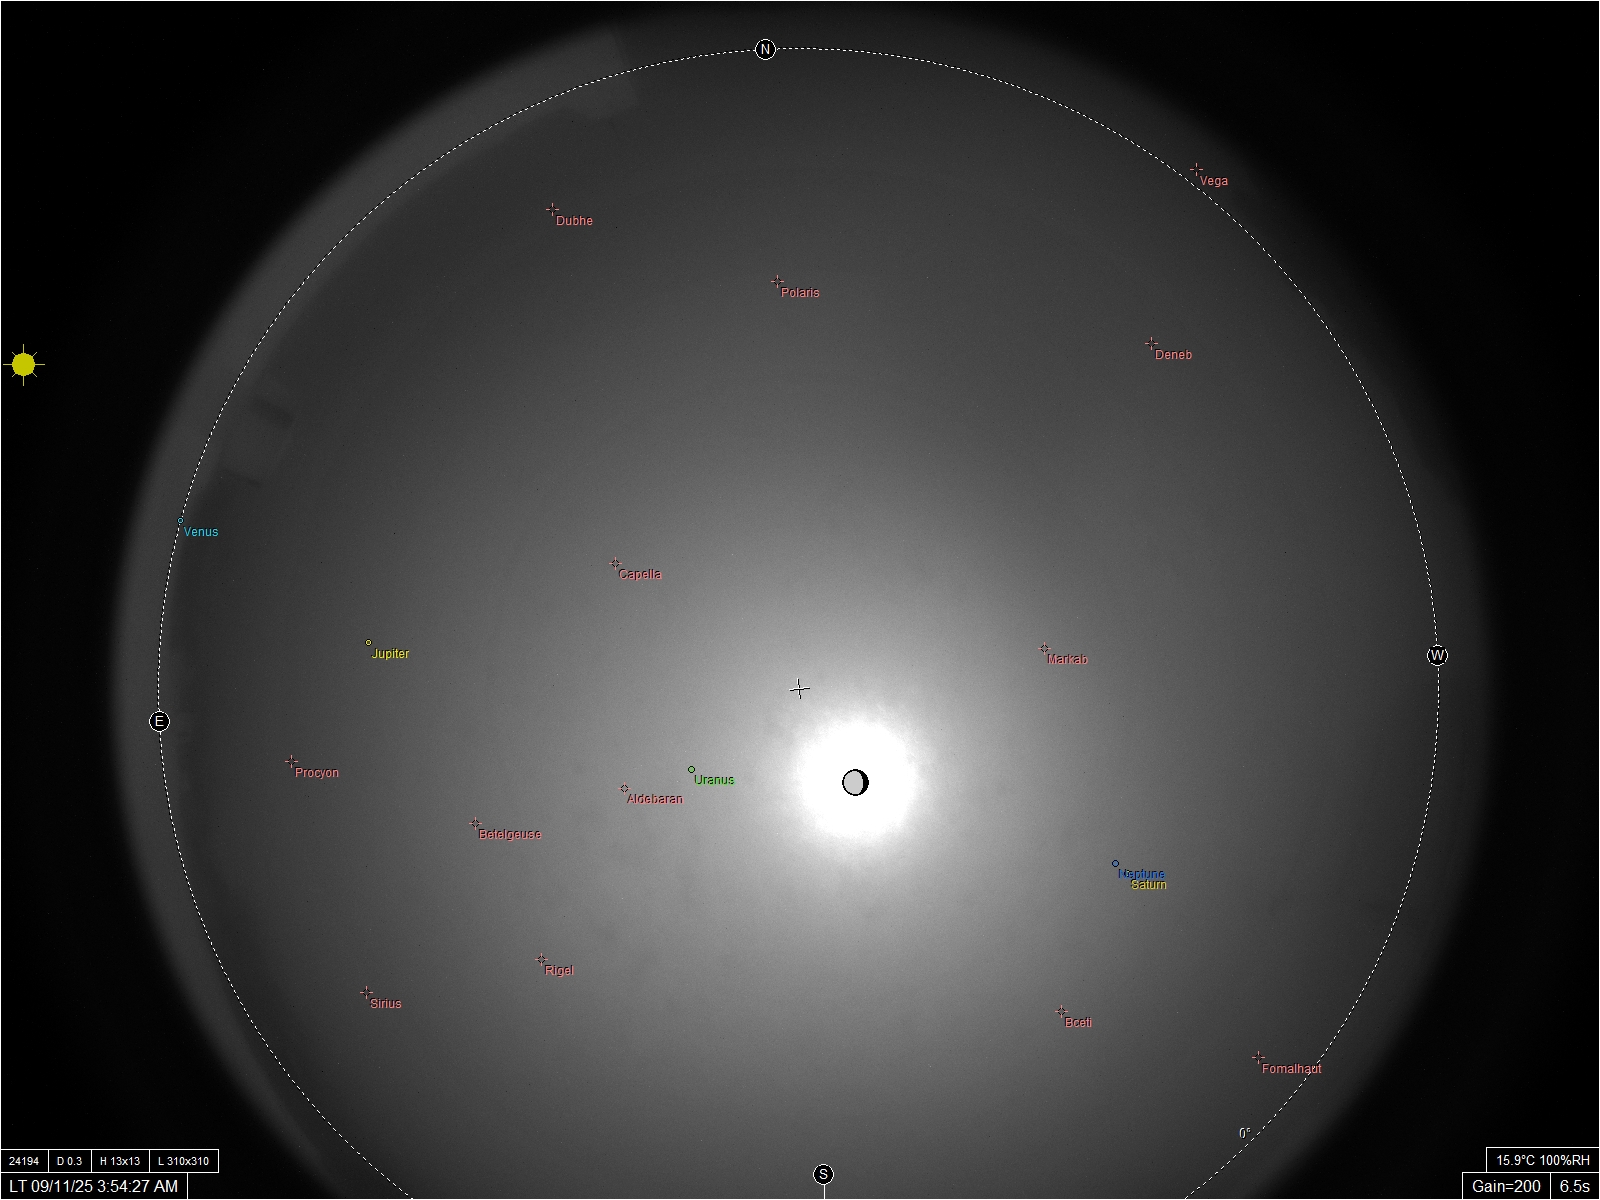
Task: Click the Betelgeuse star marker
Action: coord(475,824)
